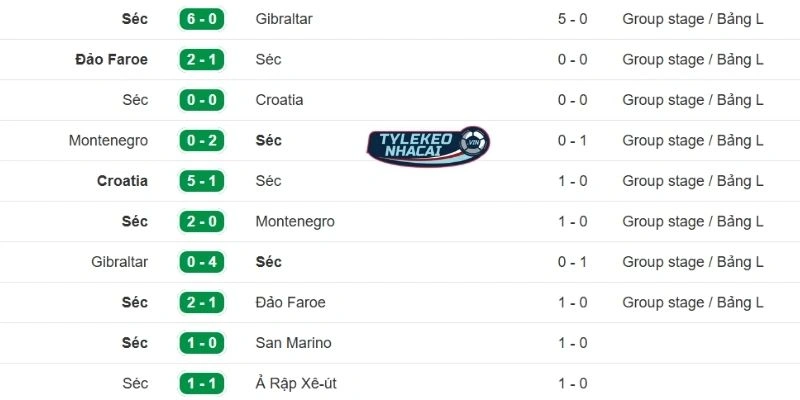This screenshot has height=400, width=800.
Task: Open the 1 - 1 Séc–Ả Rập Xê-út score
Action: tap(201, 383)
